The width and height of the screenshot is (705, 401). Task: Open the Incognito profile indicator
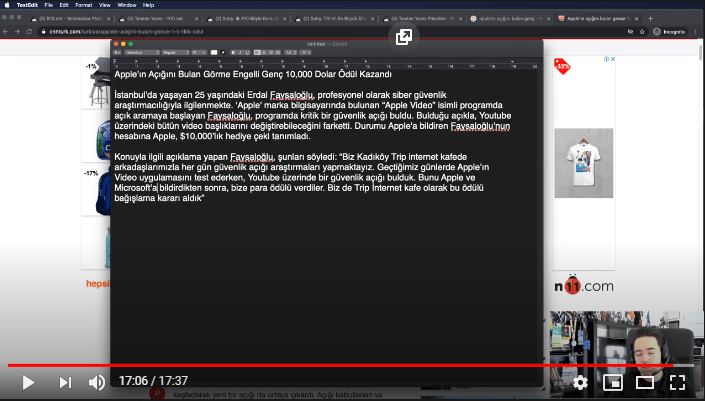(x=669, y=32)
